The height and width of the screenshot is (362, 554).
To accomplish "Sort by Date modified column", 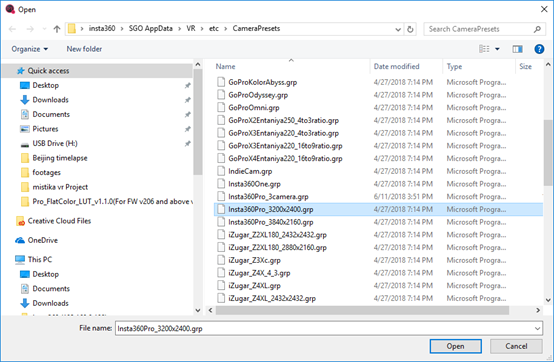I will 396,66.
